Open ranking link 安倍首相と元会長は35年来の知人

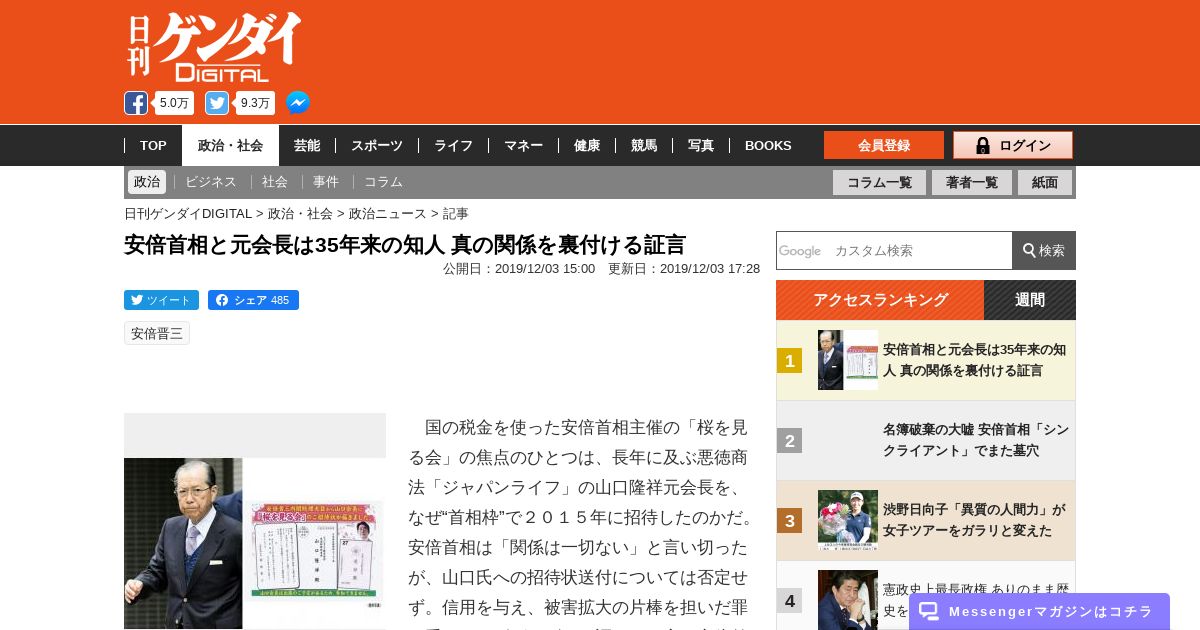(974, 360)
